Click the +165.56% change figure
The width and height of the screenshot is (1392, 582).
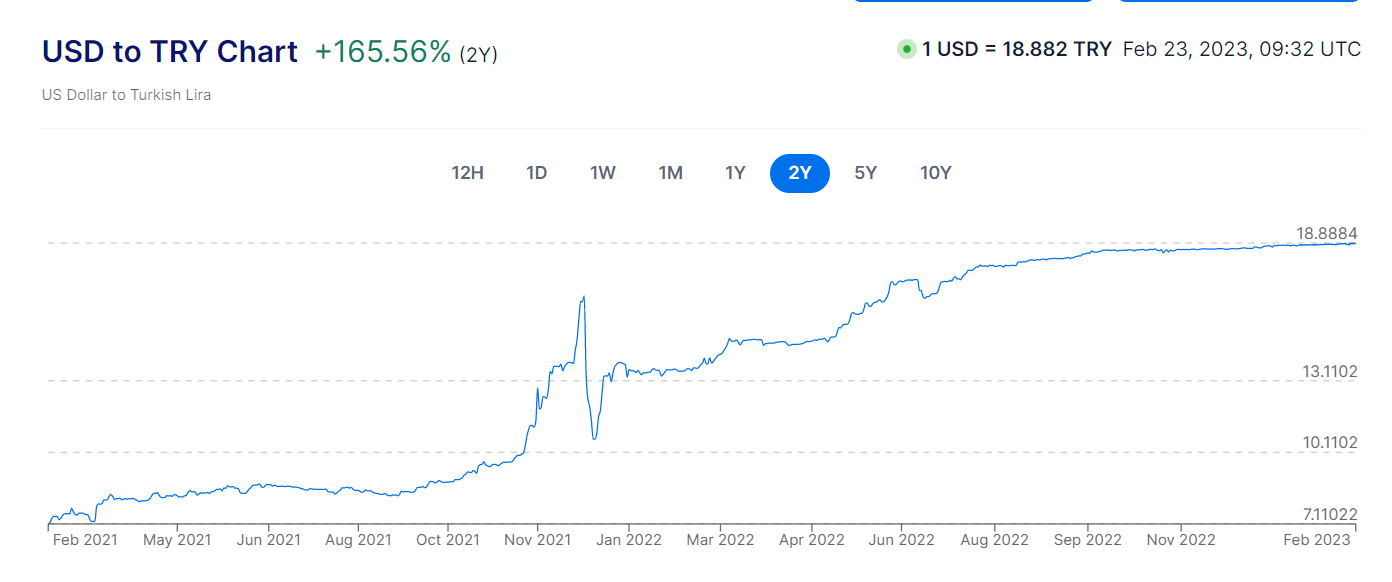point(383,52)
